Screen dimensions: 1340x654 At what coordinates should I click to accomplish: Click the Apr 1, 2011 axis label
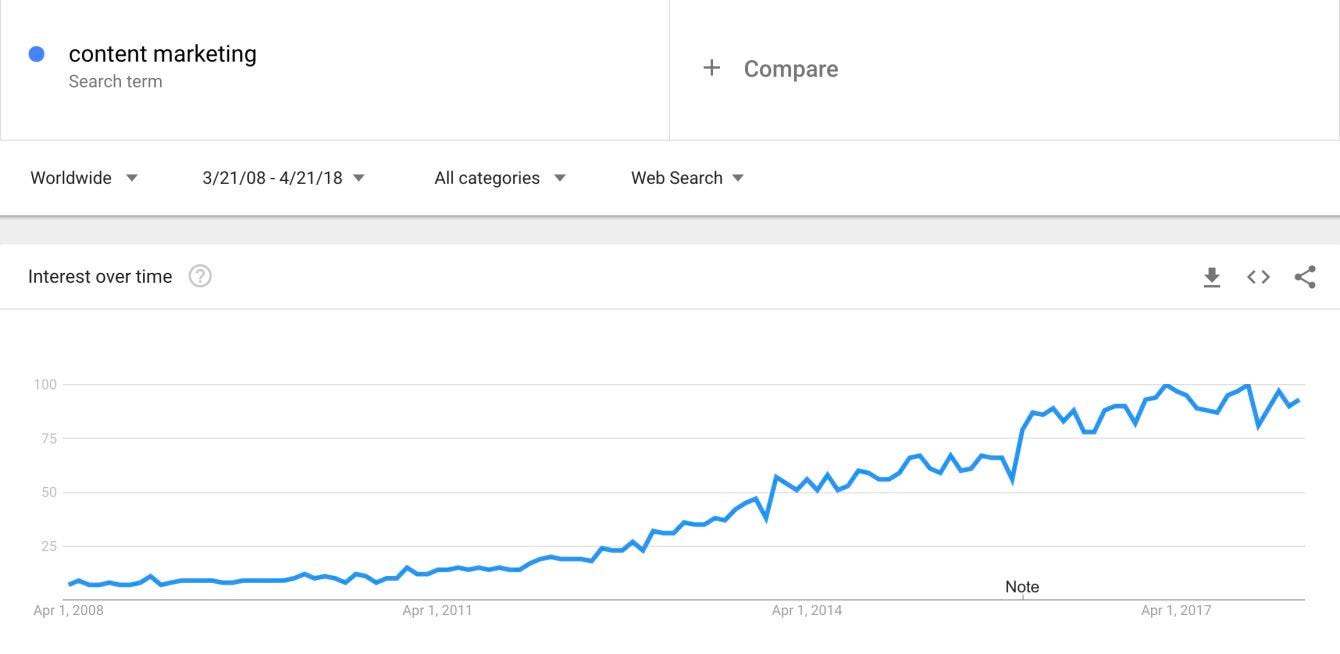click(437, 610)
